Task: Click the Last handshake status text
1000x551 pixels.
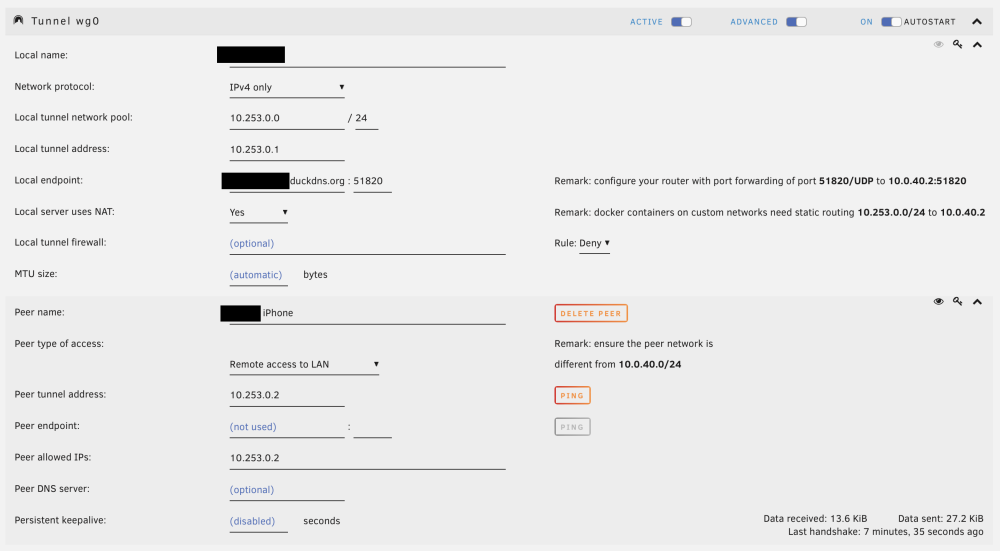Action: pyautogui.click(x=886, y=532)
